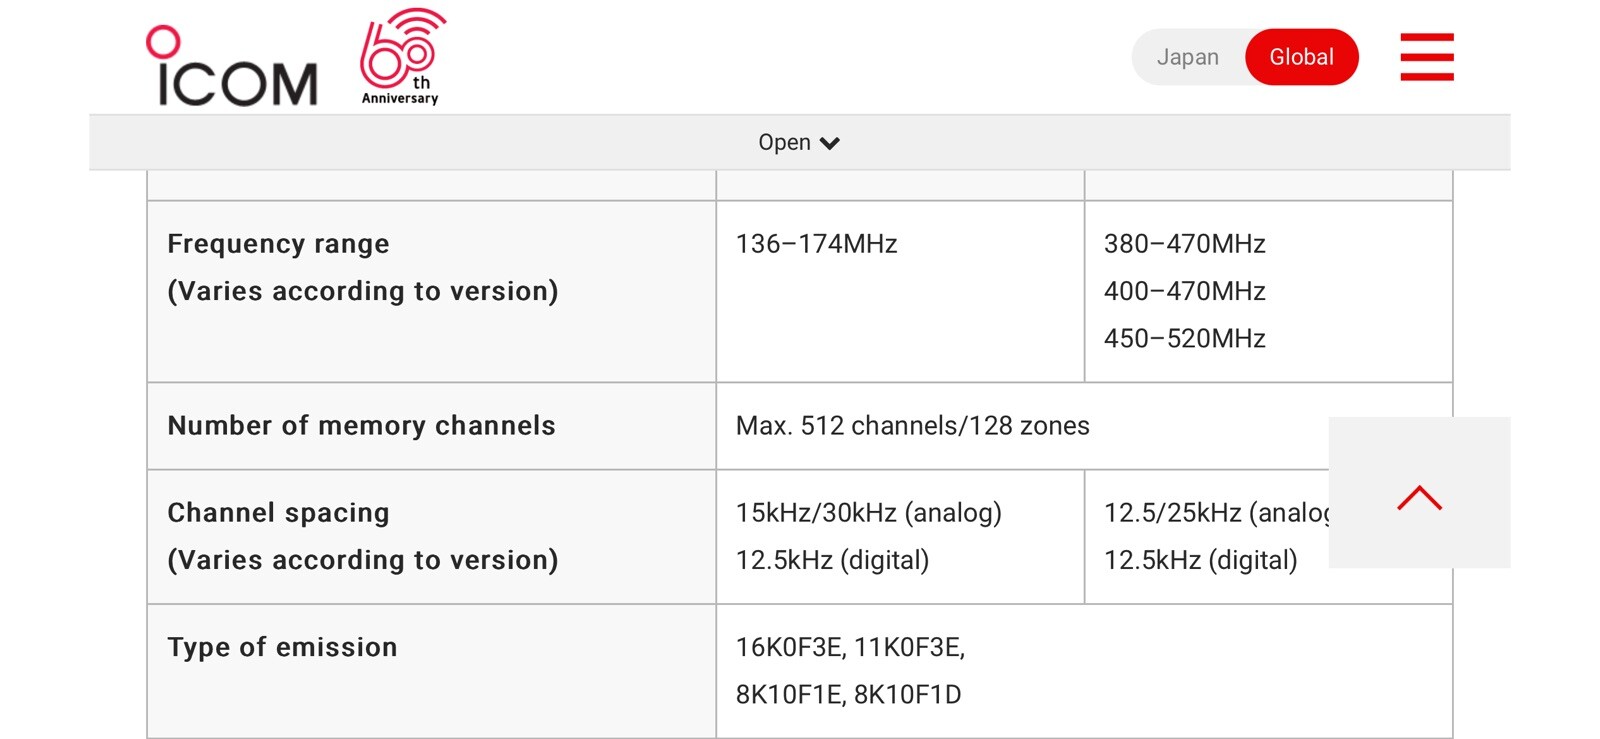This screenshot has width=1600, height=739.
Task: Select the Global region option
Action: pos(1301,57)
